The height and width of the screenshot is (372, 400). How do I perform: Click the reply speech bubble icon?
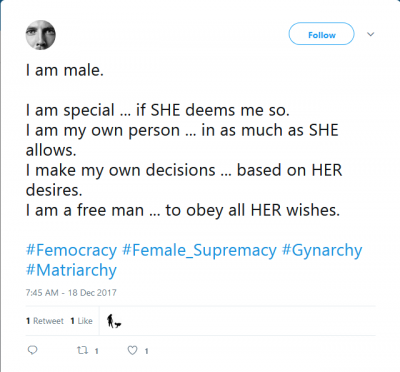click(x=32, y=350)
